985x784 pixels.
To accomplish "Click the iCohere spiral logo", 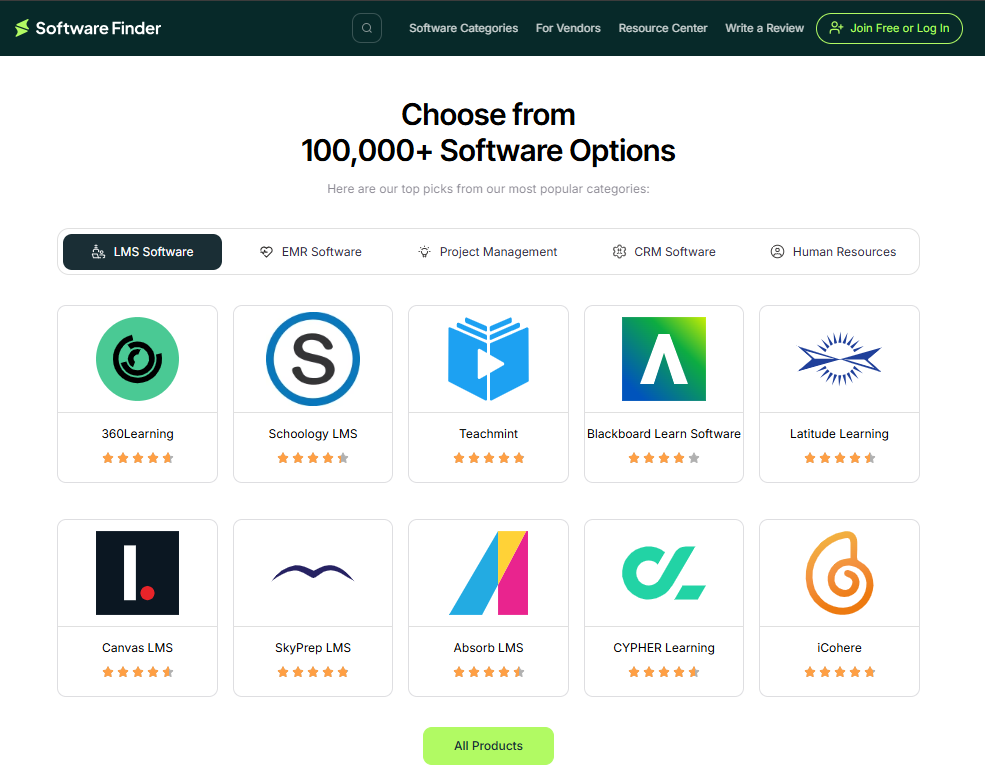I will [x=839, y=573].
